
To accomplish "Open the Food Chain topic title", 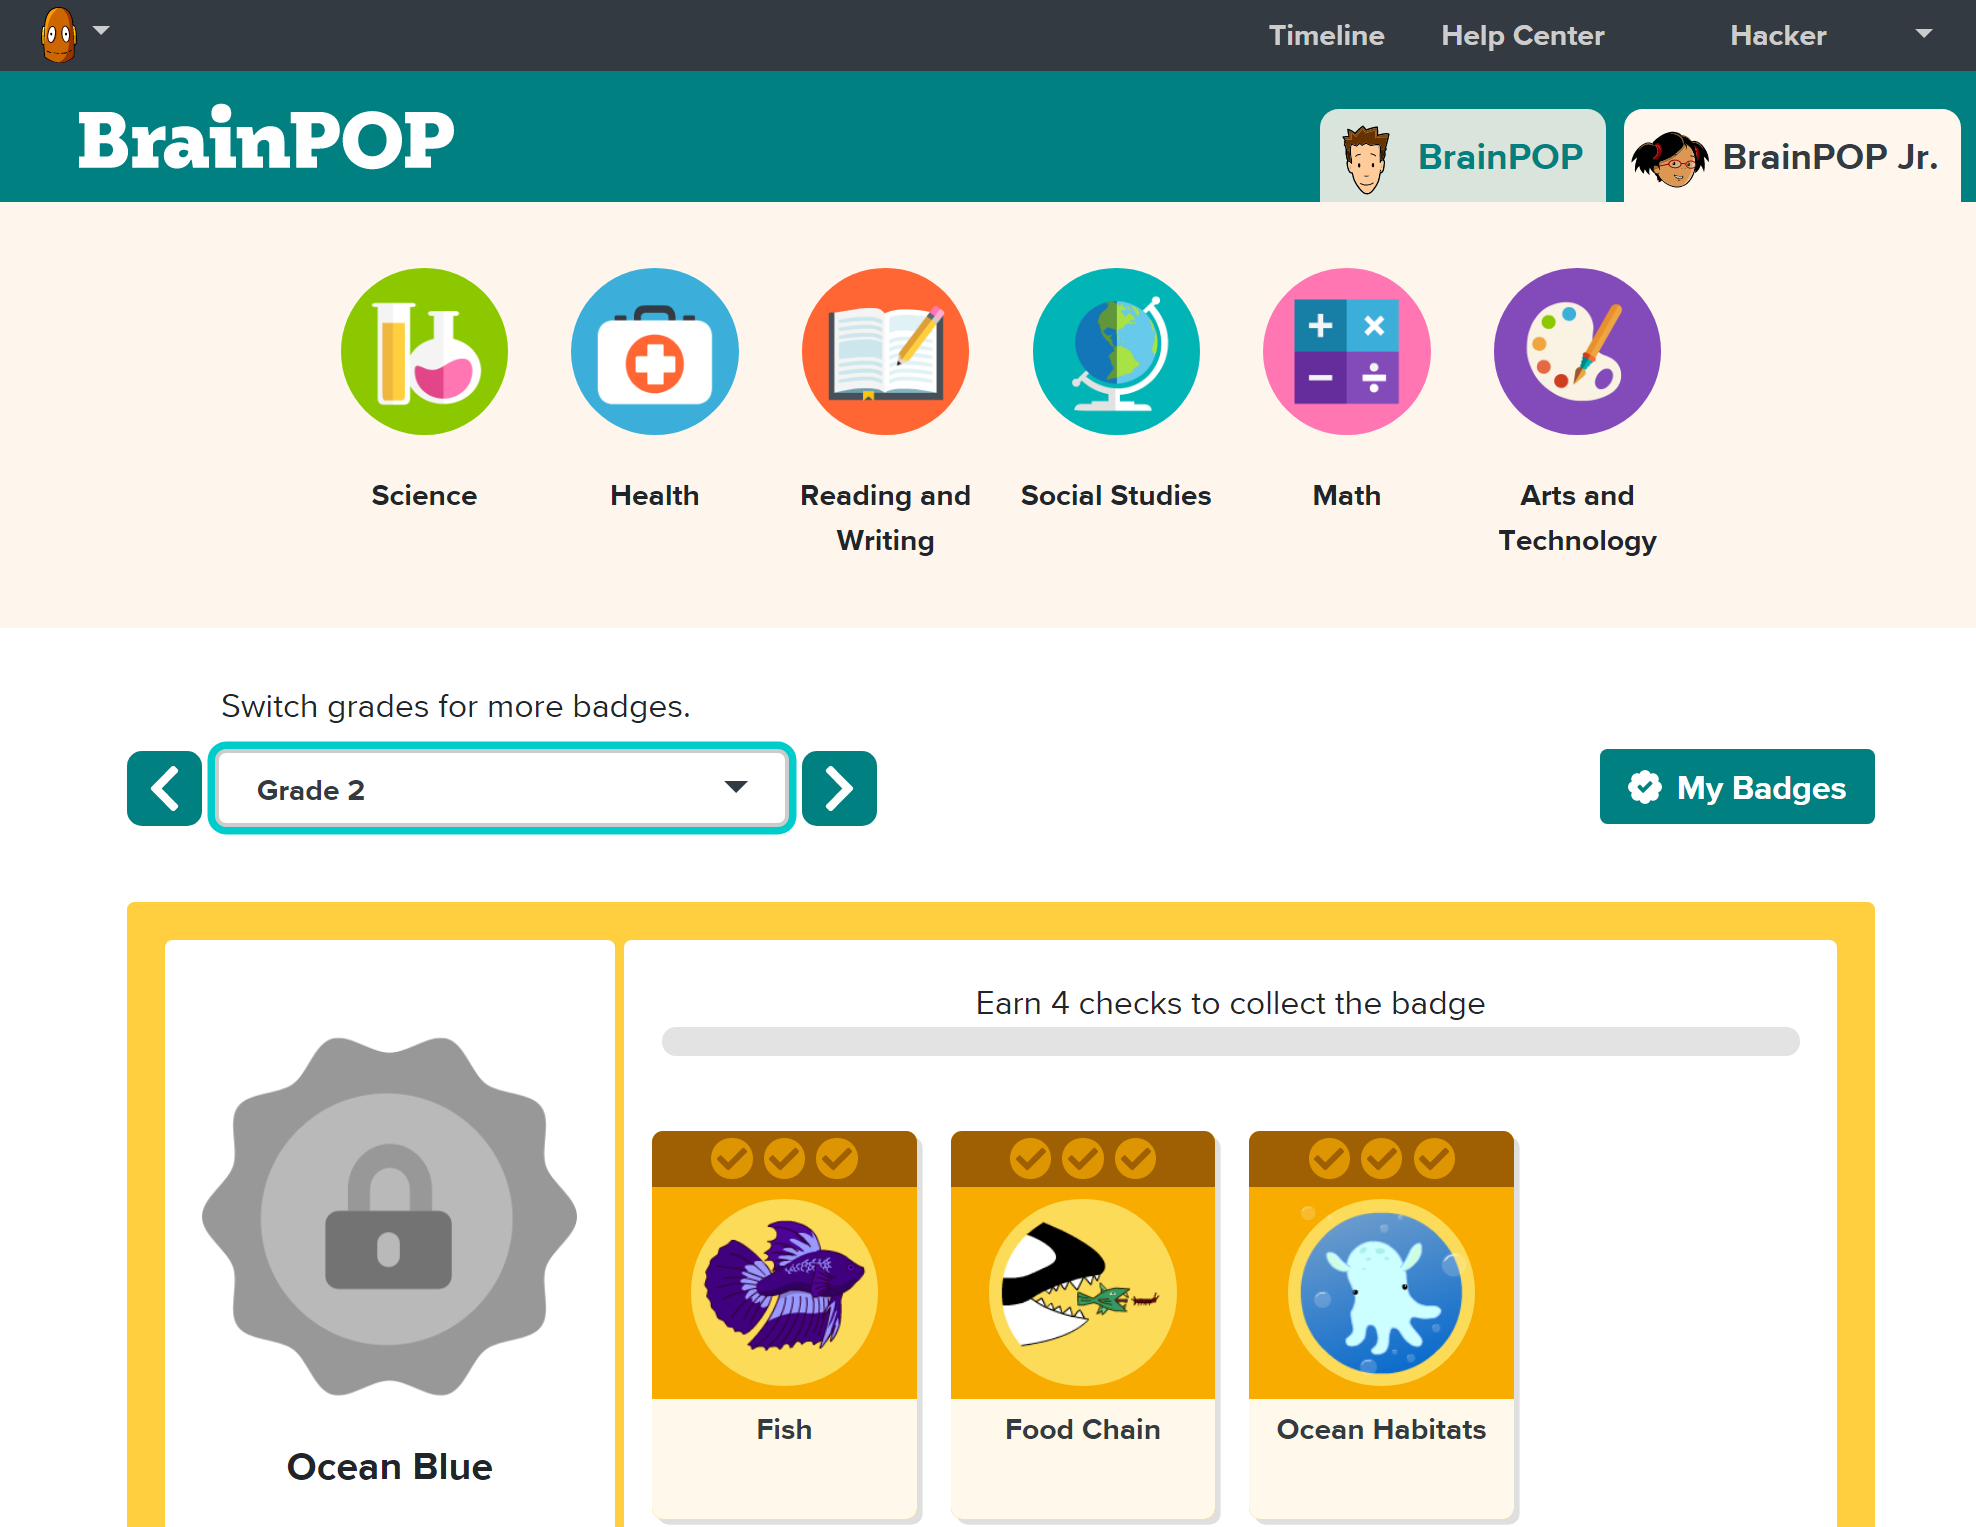I will 1083,1429.
